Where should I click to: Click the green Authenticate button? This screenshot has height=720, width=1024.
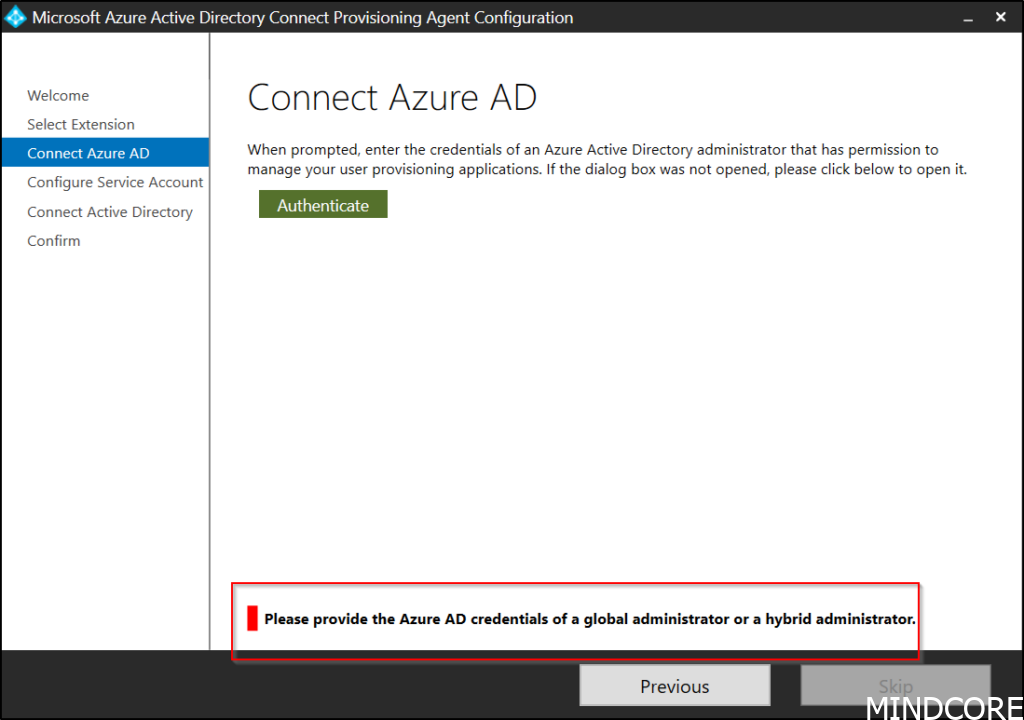323,205
